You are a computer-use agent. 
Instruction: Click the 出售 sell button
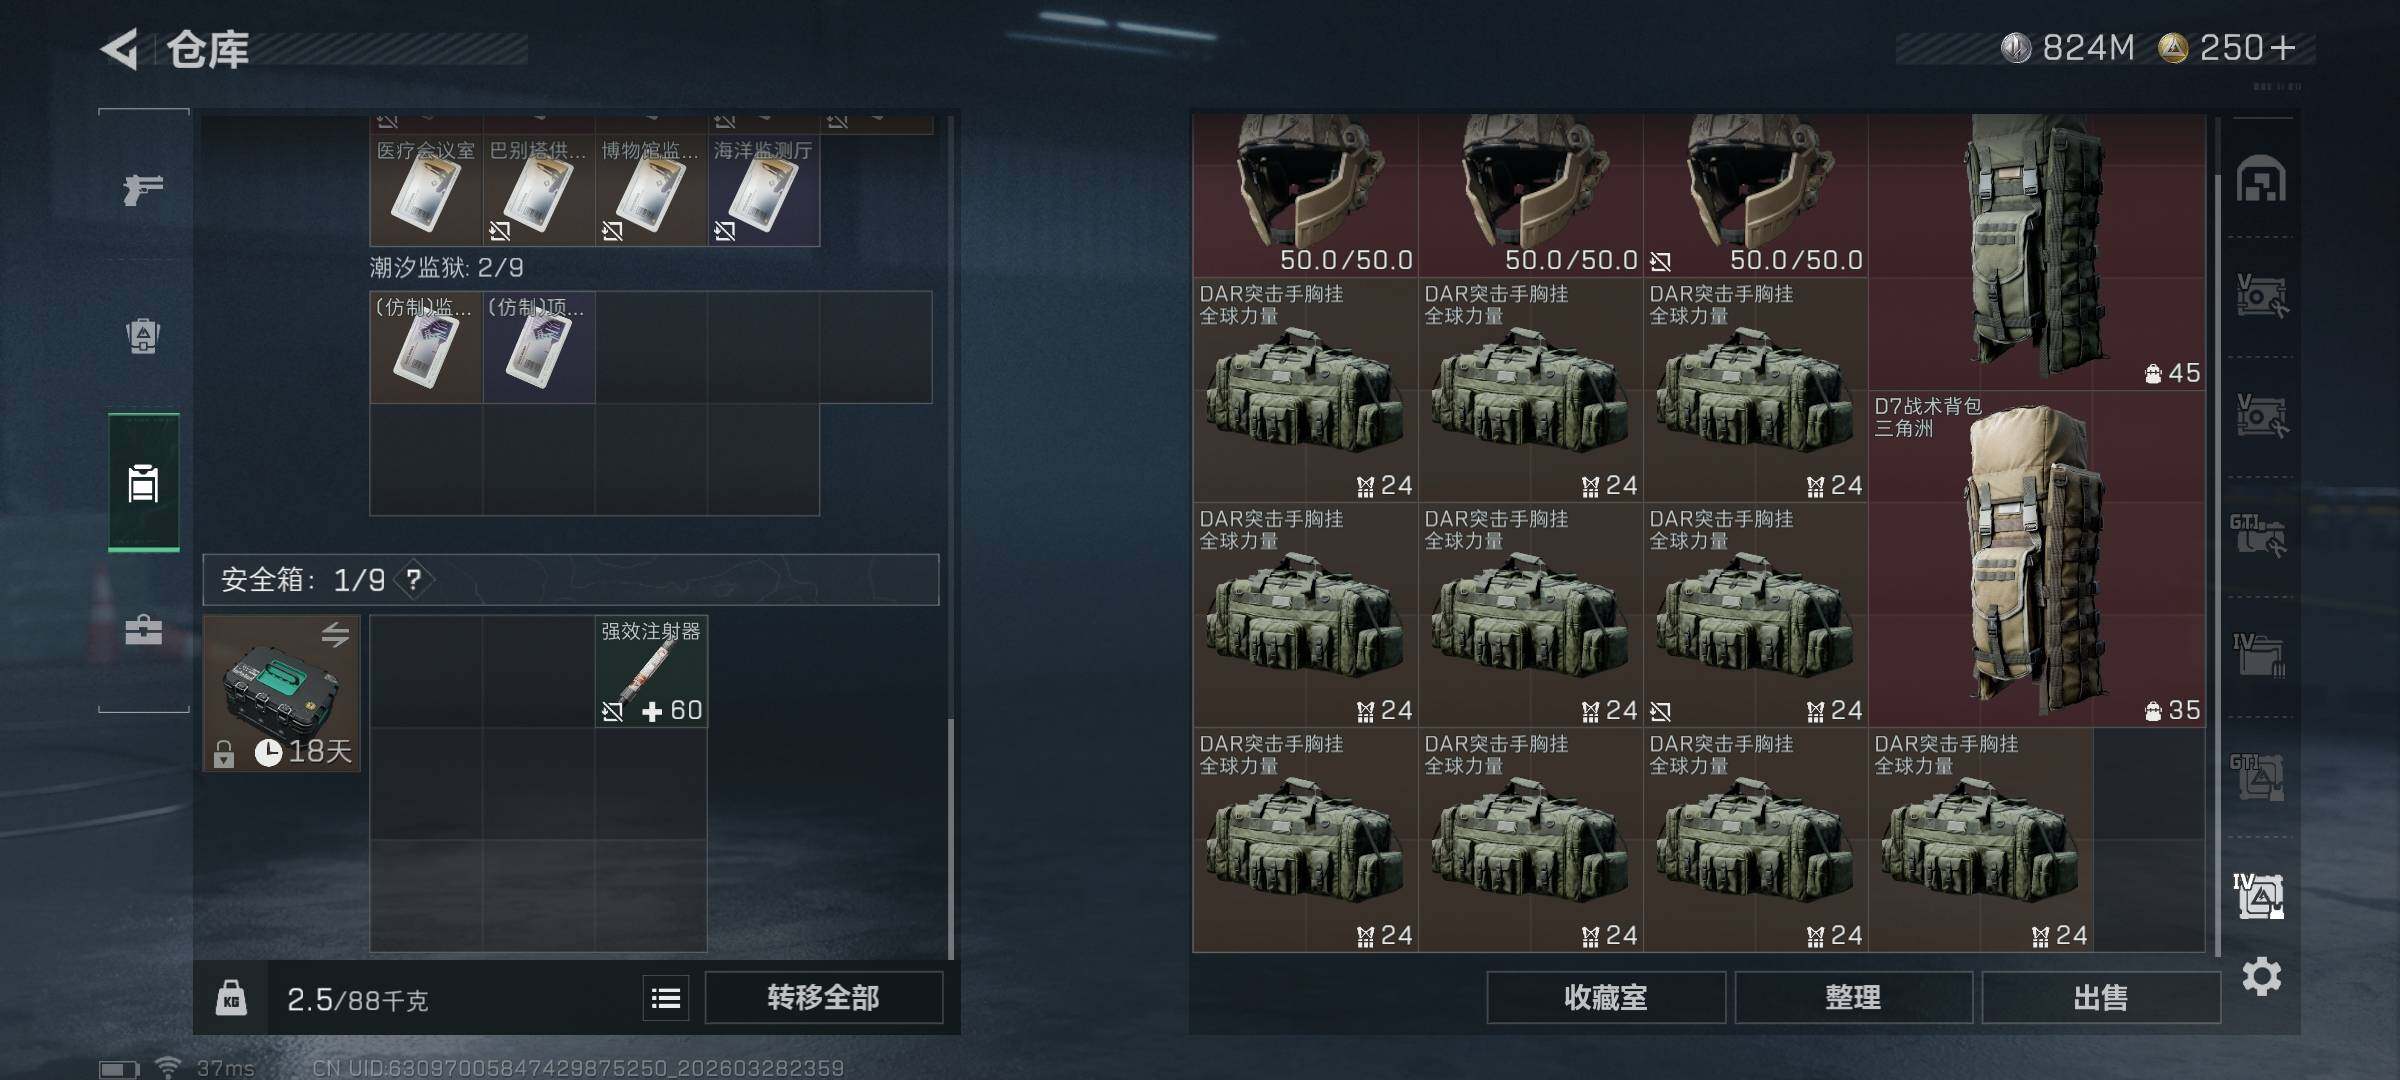(x=2100, y=997)
